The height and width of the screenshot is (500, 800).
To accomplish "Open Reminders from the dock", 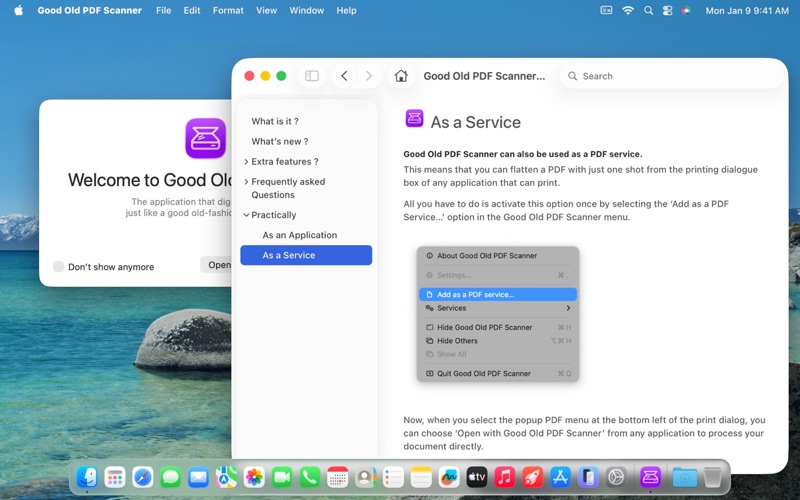I will click(393, 478).
